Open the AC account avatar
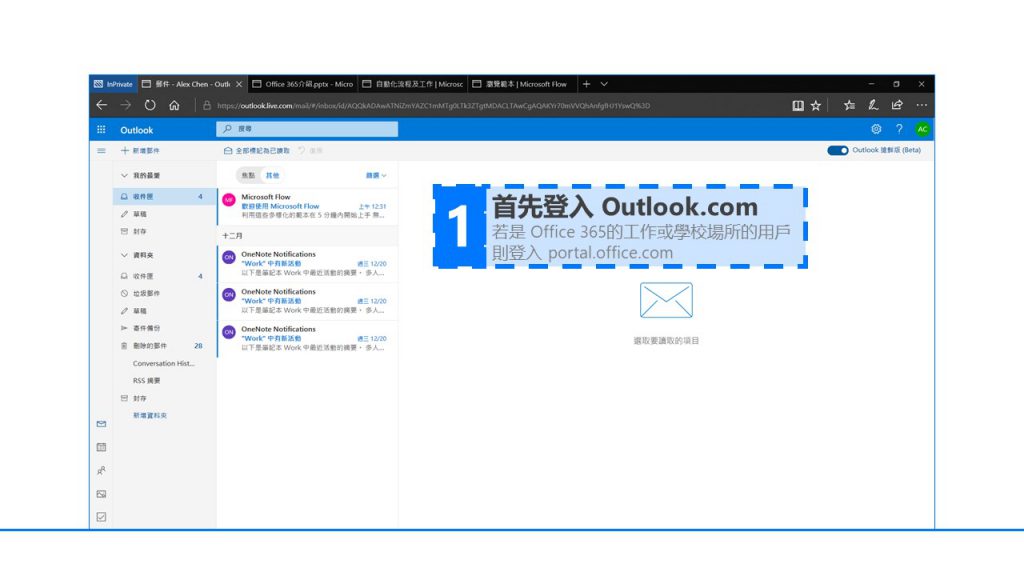Viewport: 1024px width, 576px height. (922, 129)
